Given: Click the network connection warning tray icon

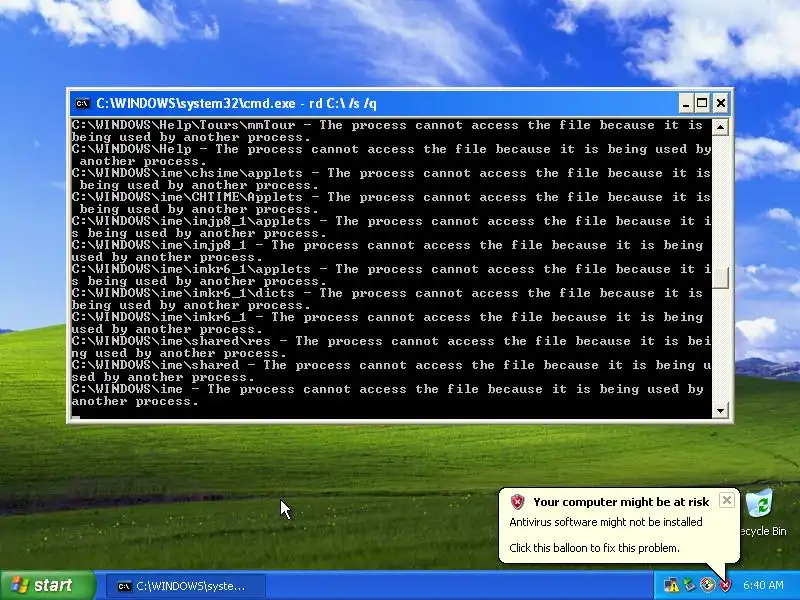Looking at the screenshot, I should pos(671,585).
